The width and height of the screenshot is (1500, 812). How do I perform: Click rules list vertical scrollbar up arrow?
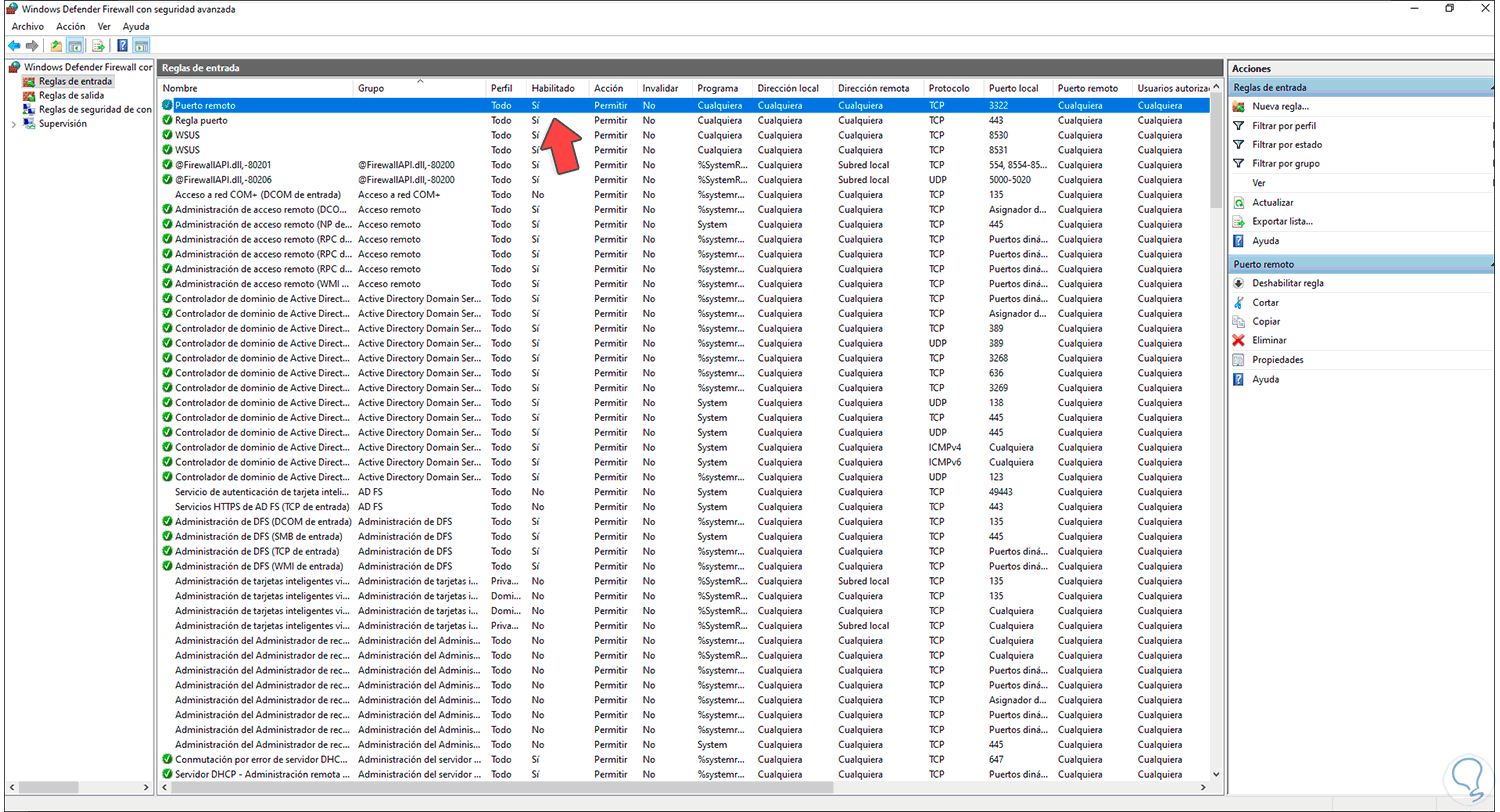click(x=1216, y=89)
